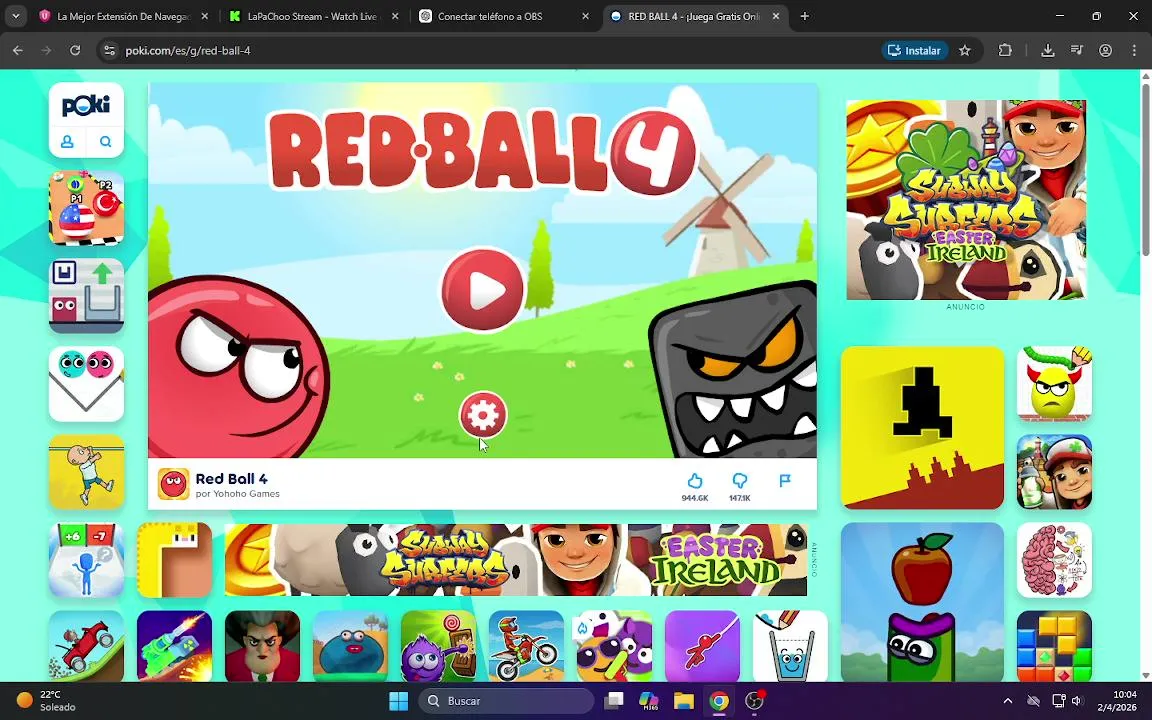Open the Chrome profile avatar icon

tap(1105, 51)
